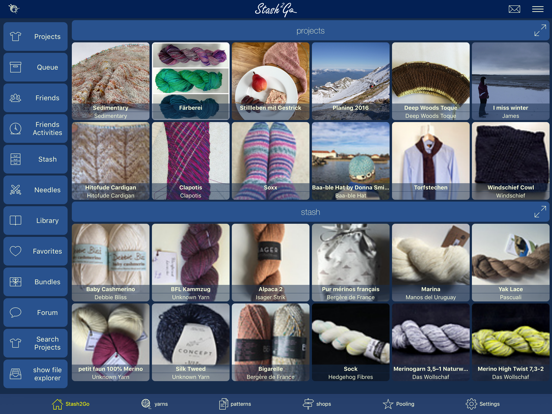Open Bundles in the sidebar
Screen dimensions: 552x414
[36, 282]
